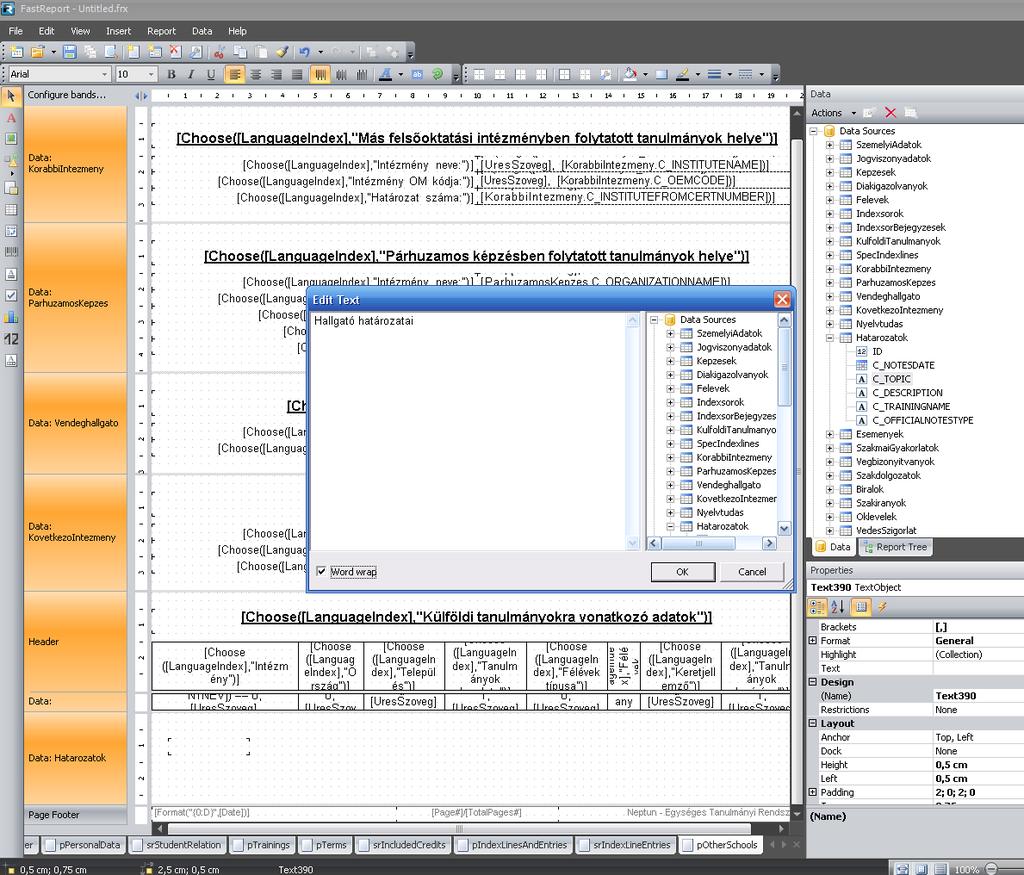Expand the Format property in Properties
Viewport: 1024px width, 875px height.
pyautogui.click(x=813, y=641)
